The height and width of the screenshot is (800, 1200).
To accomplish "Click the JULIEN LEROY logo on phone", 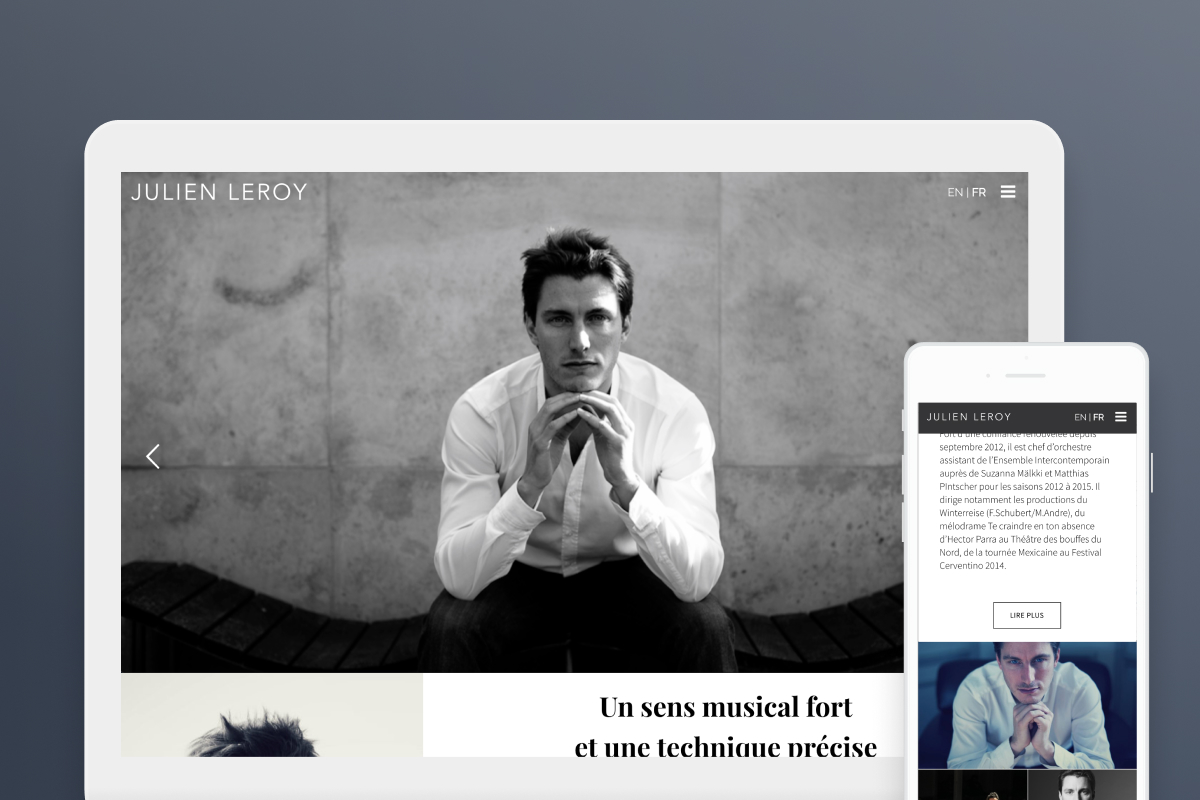I will coord(969,417).
